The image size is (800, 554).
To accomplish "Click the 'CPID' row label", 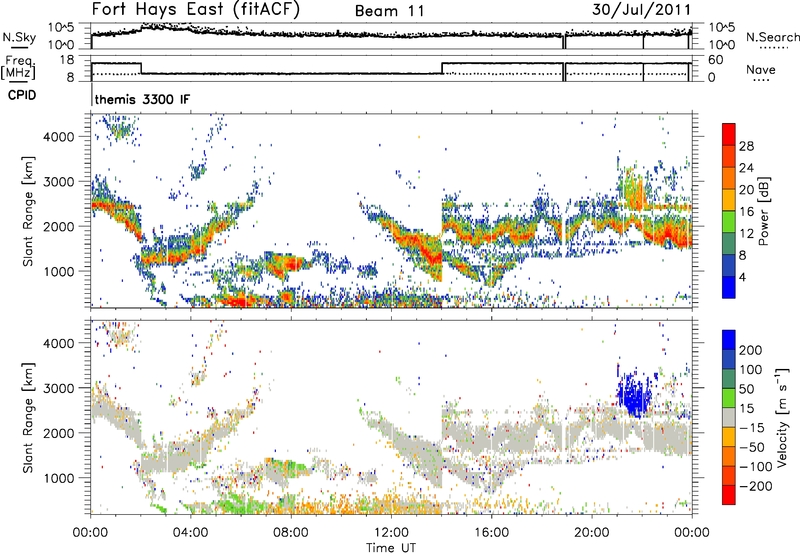I will [22, 95].
